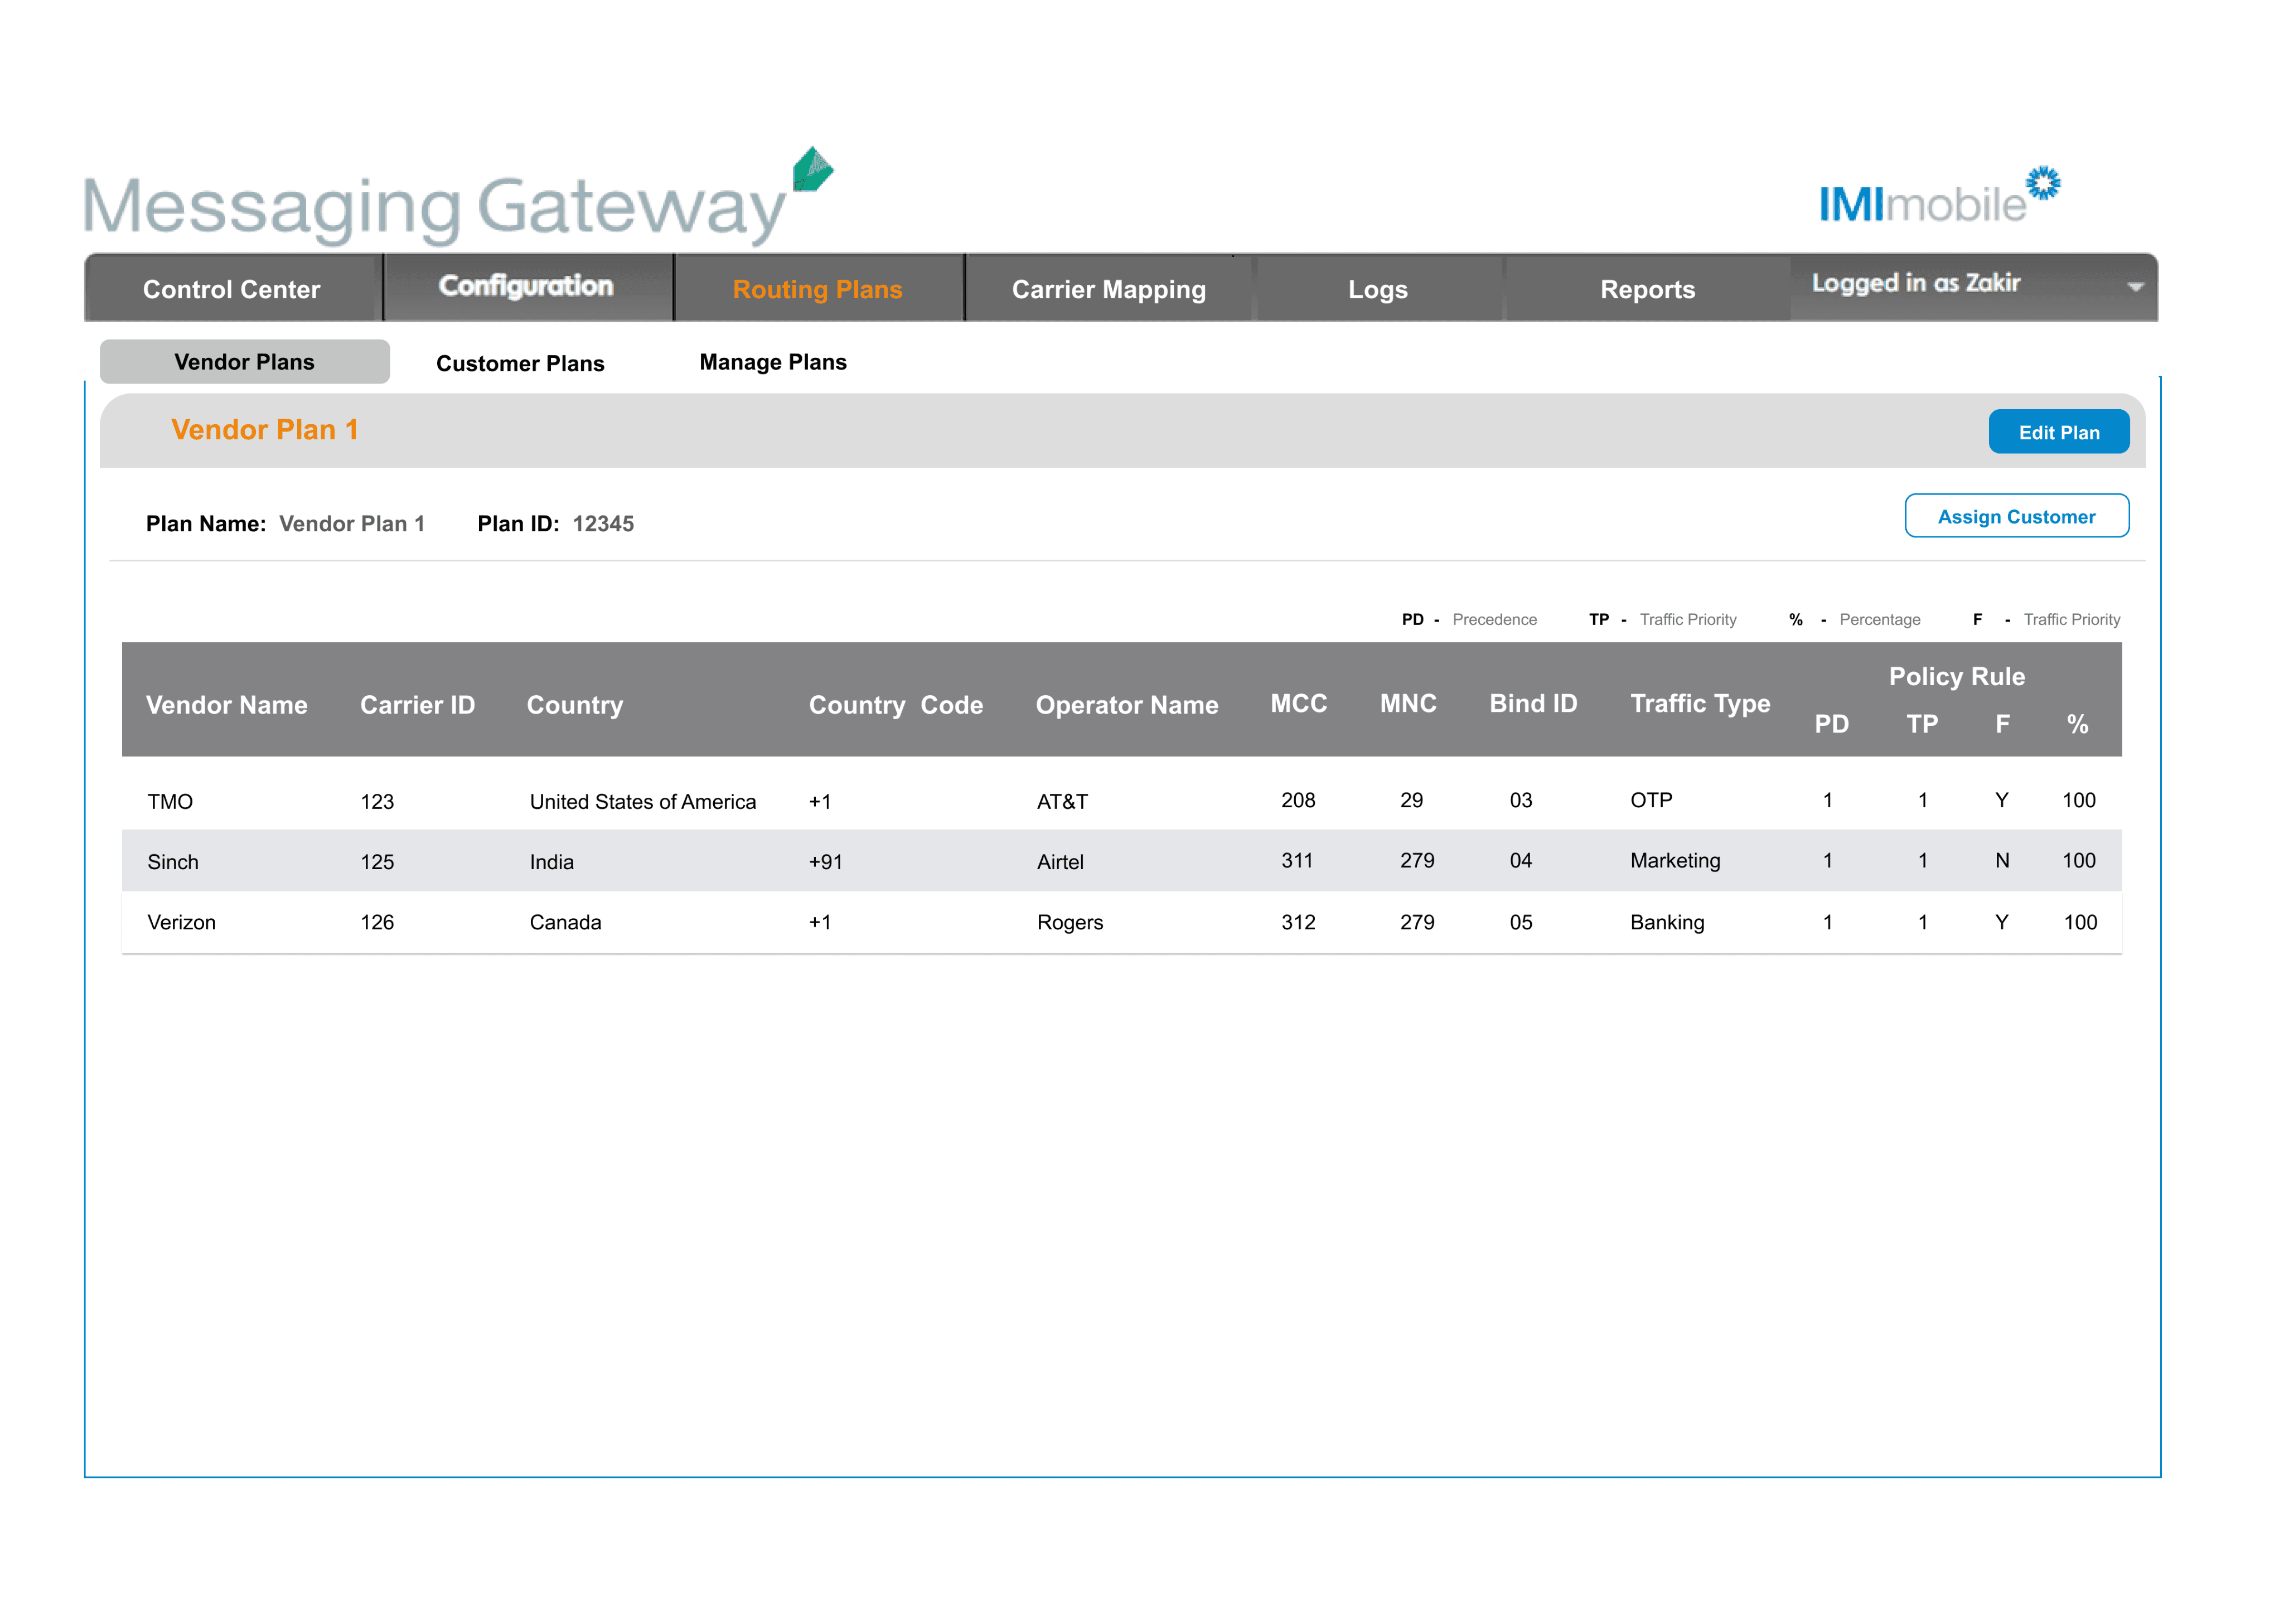Click the OTP traffic type cell

pos(1651,800)
